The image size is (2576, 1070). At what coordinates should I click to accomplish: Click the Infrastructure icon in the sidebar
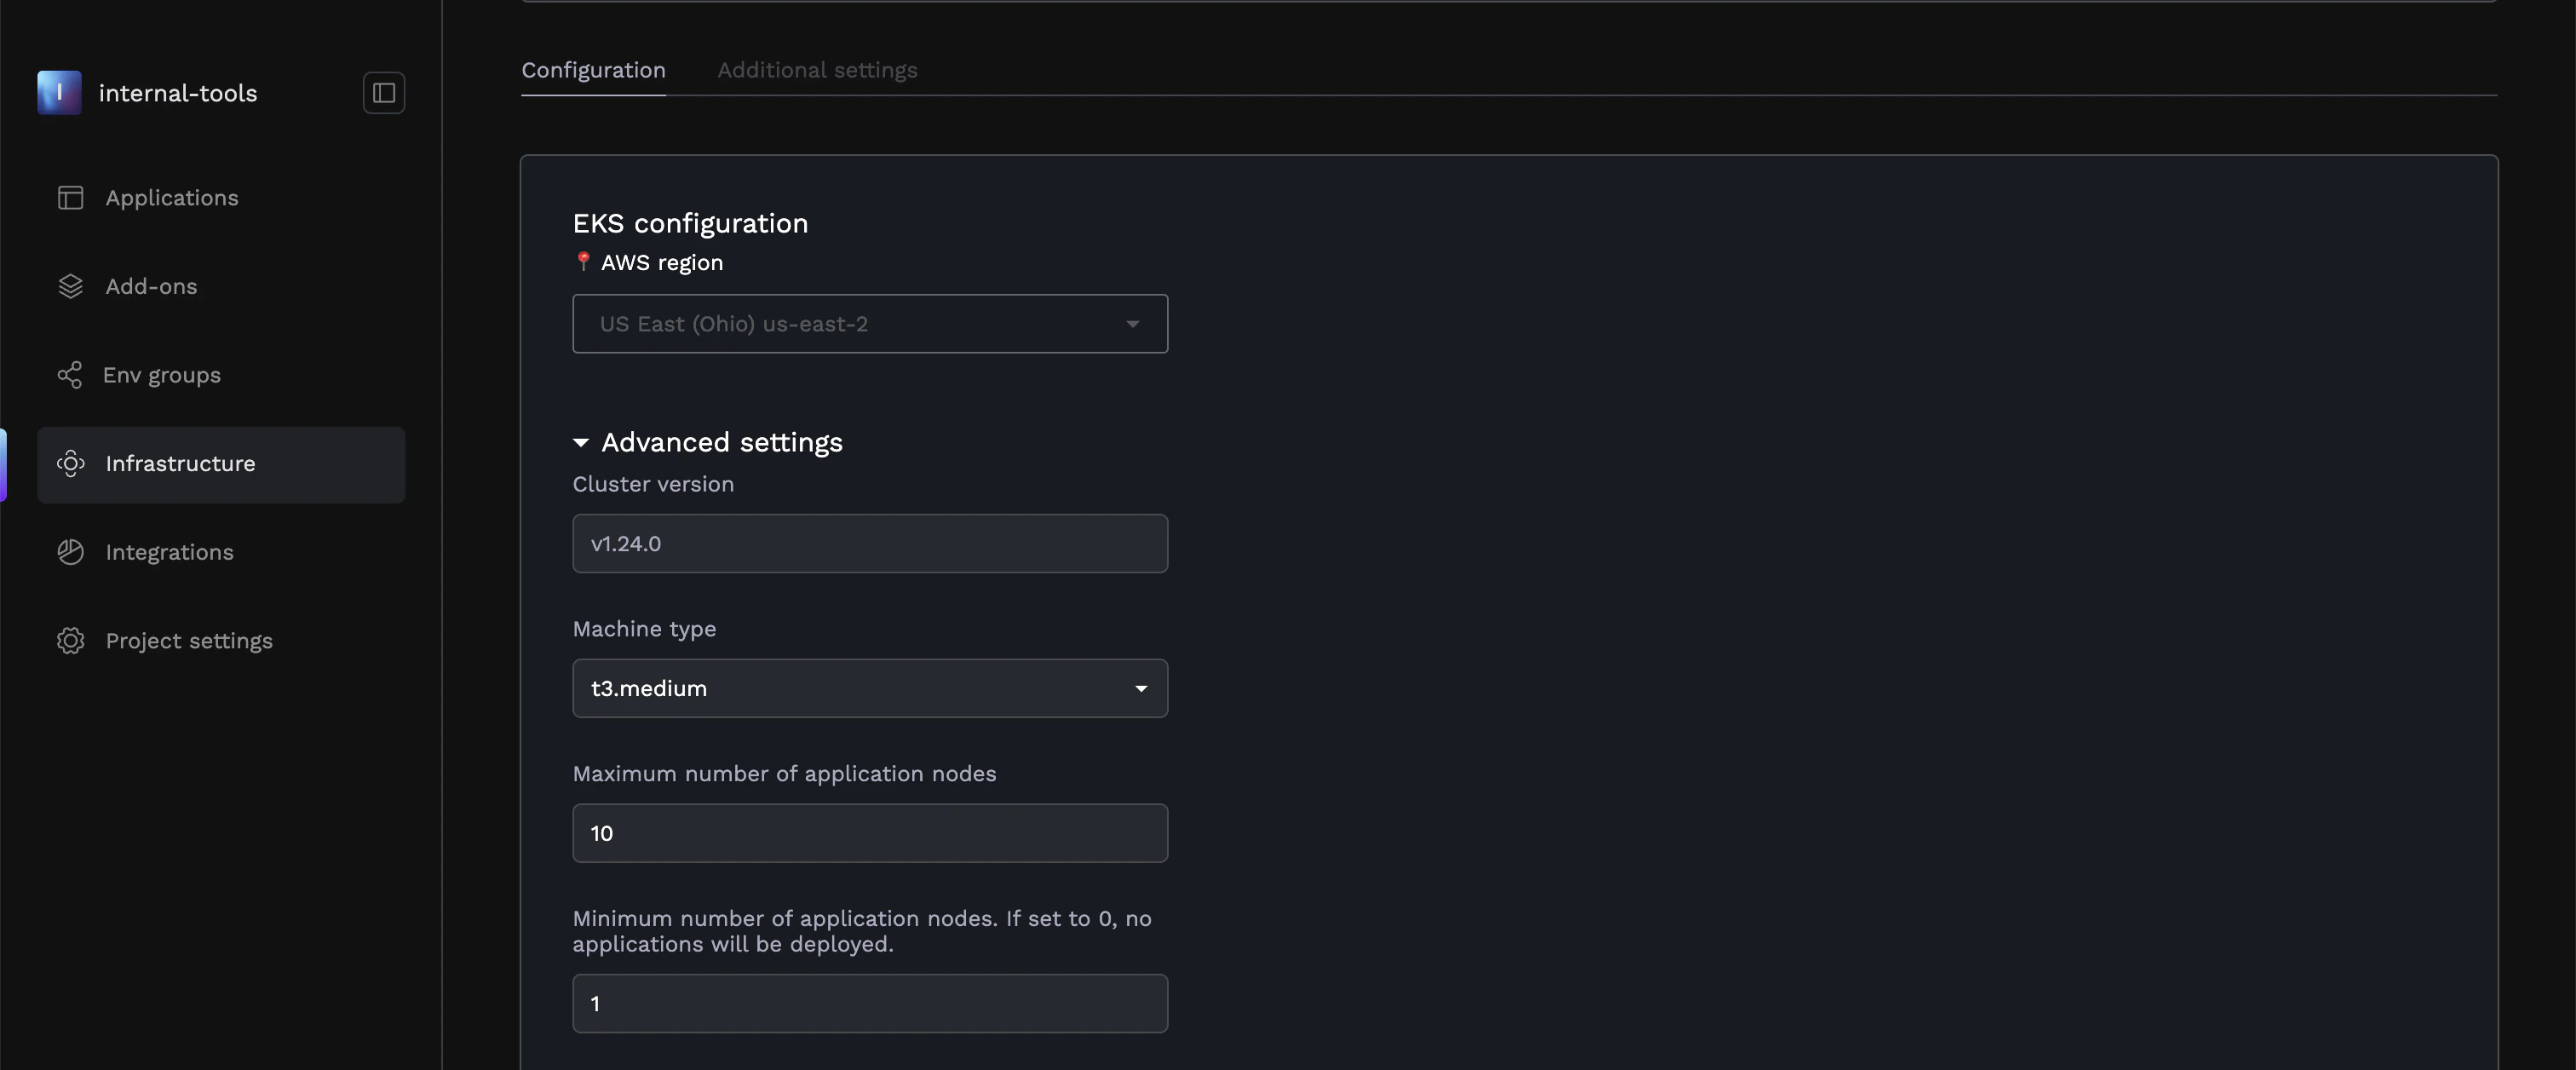coord(70,463)
